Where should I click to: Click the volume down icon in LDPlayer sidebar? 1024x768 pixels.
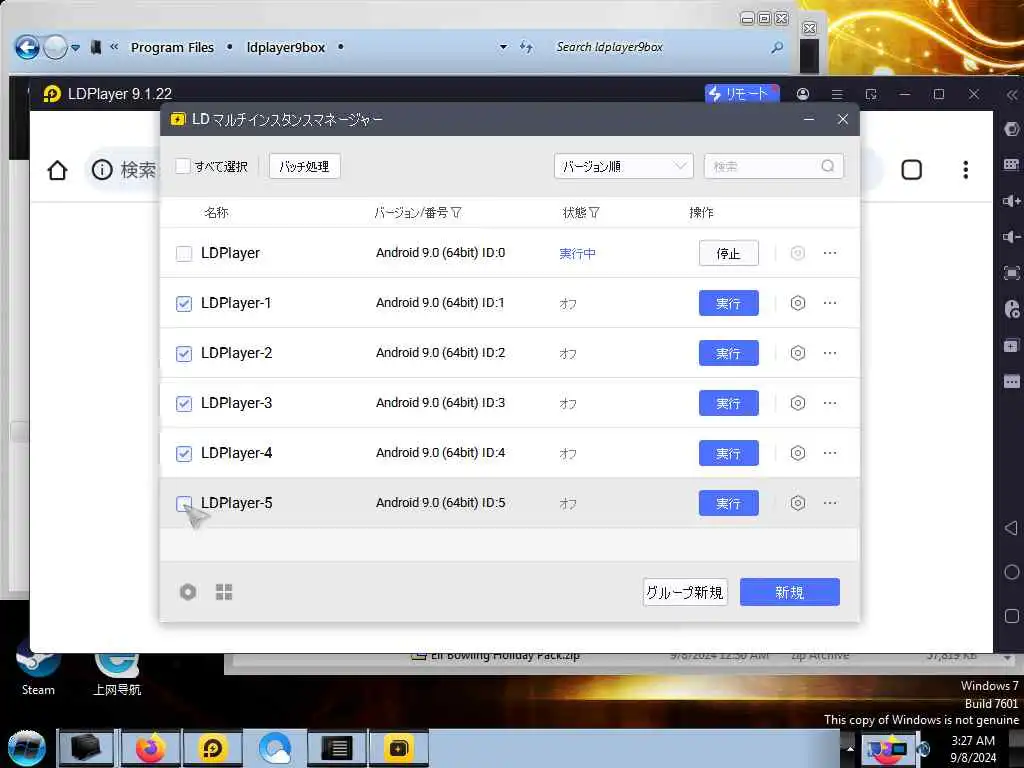coord(1012,236)
